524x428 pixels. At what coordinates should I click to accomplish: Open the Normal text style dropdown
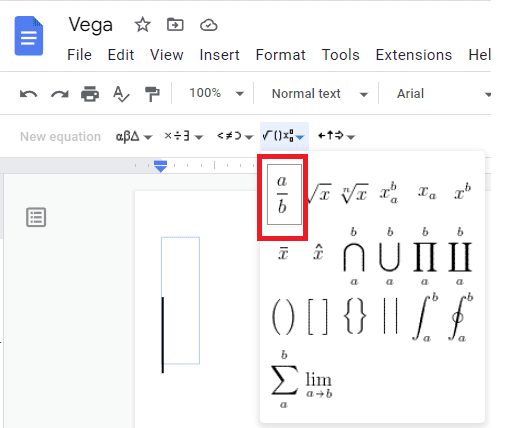pos(319,94)
